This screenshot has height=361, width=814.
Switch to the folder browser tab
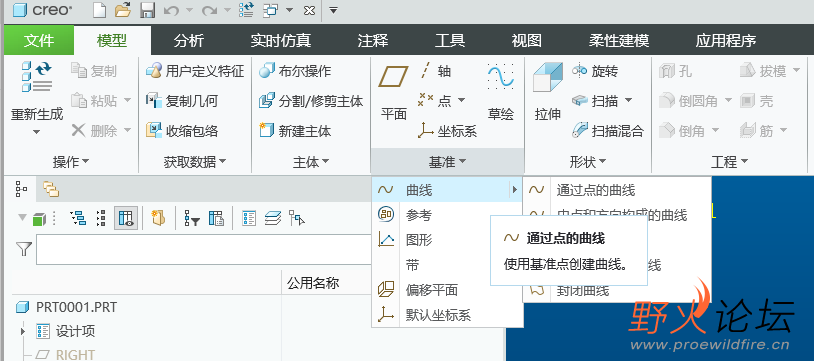(x=51, y=189)
